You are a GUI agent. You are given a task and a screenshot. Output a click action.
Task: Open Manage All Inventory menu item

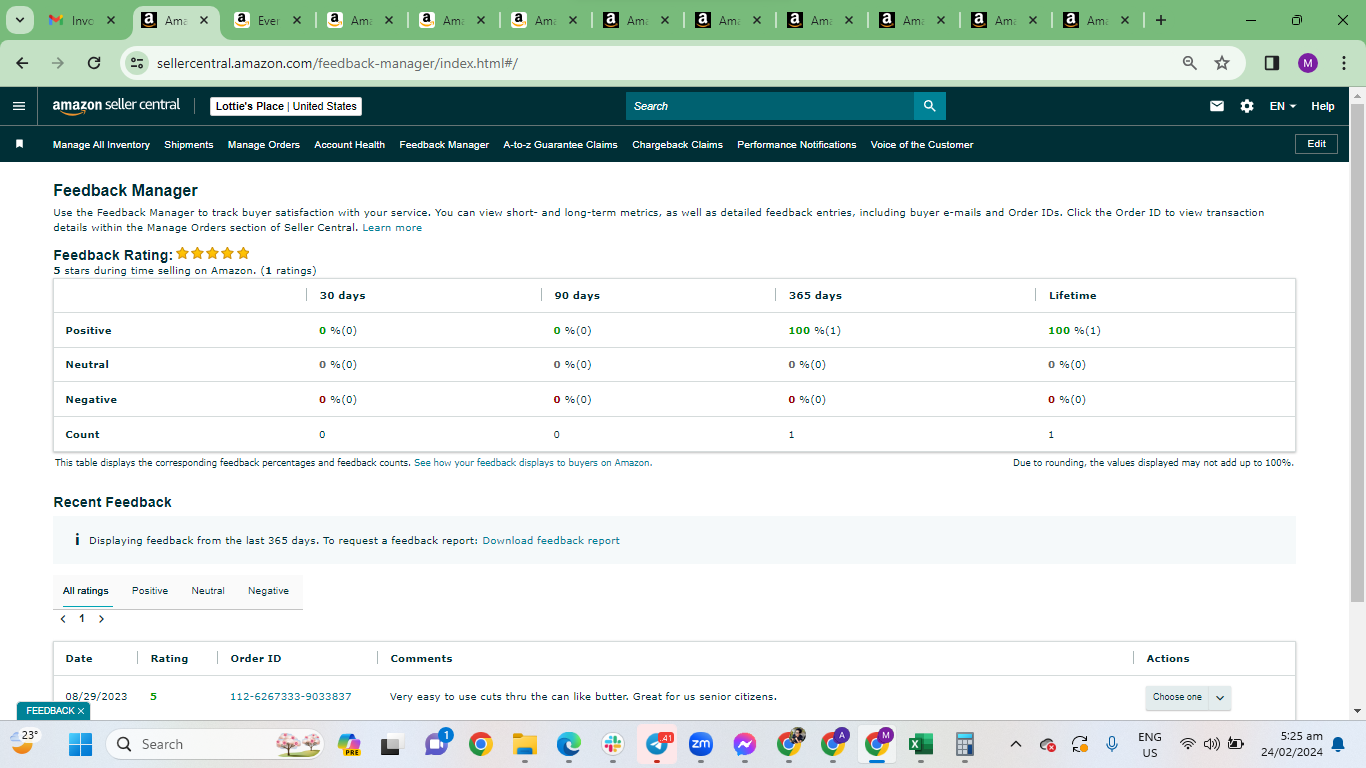pos(101,145)
